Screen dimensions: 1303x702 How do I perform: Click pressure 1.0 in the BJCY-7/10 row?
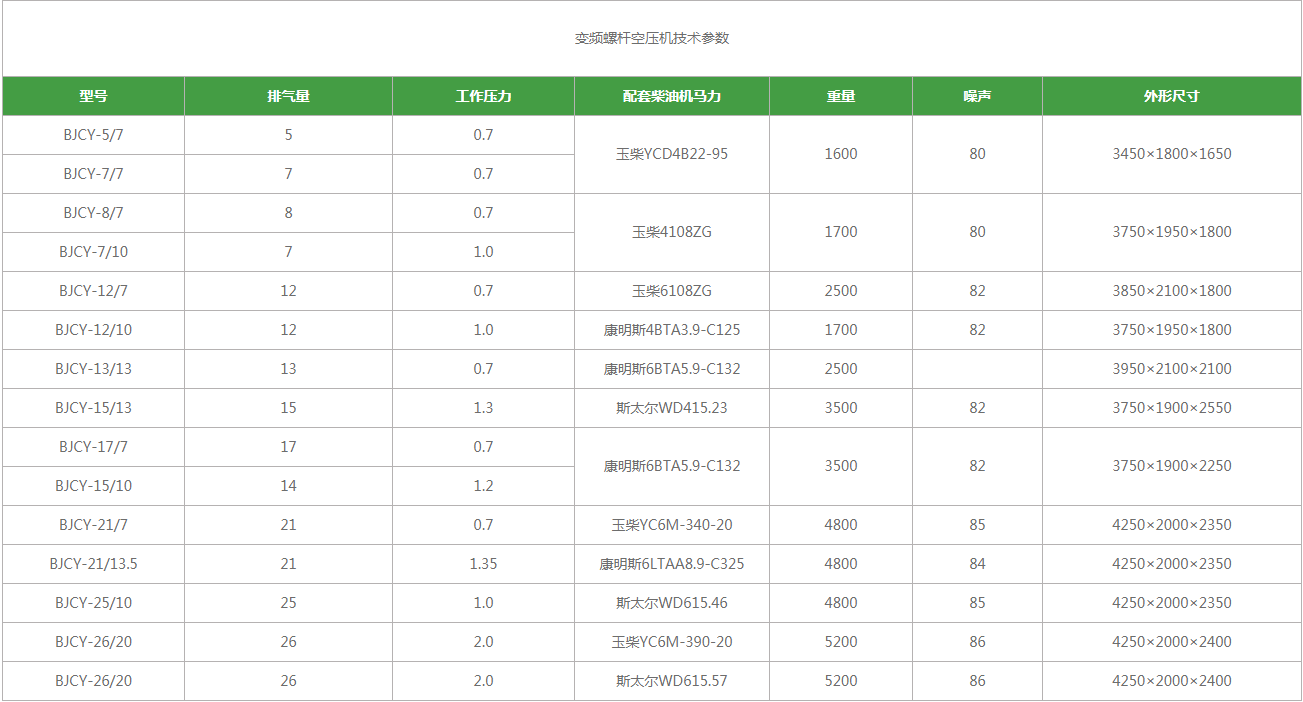(x=483, y=252)
